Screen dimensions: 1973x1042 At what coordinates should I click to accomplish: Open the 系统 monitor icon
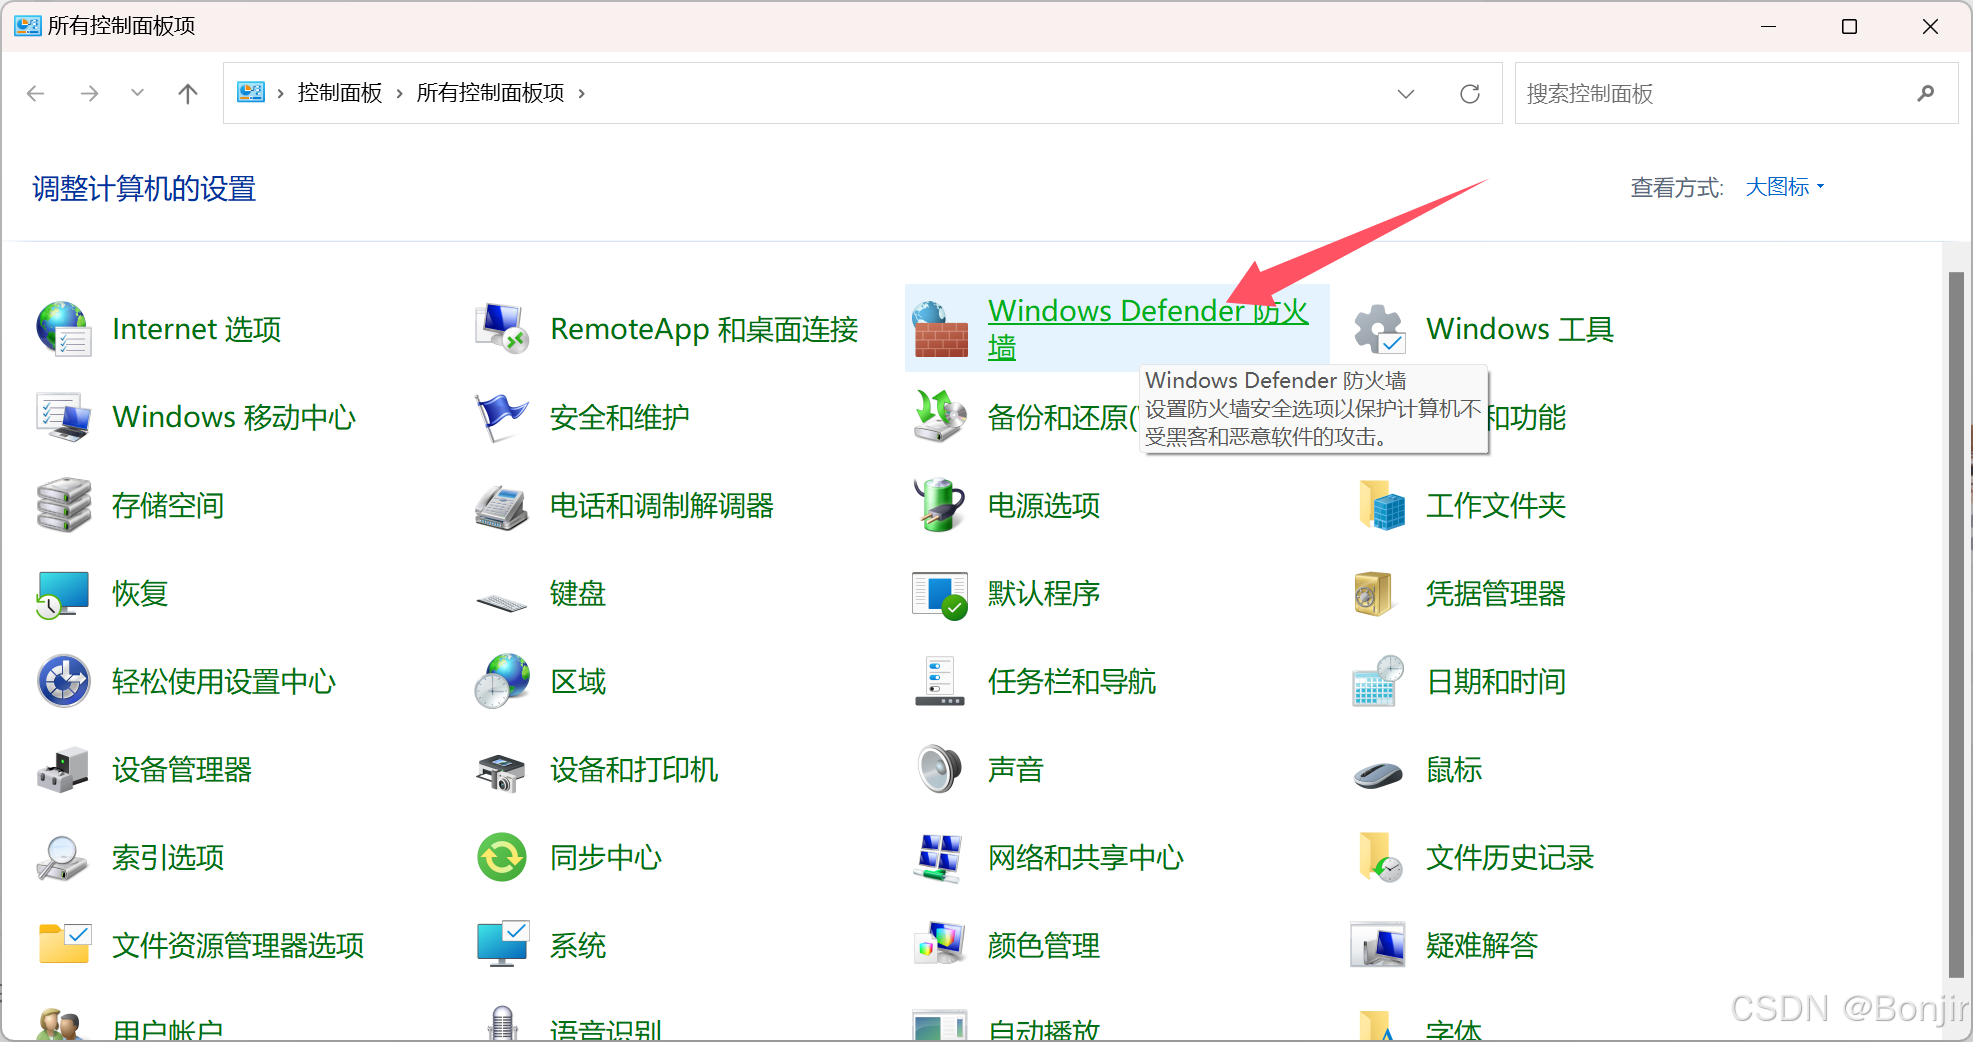pyautogui.click(x=502, y=945)
